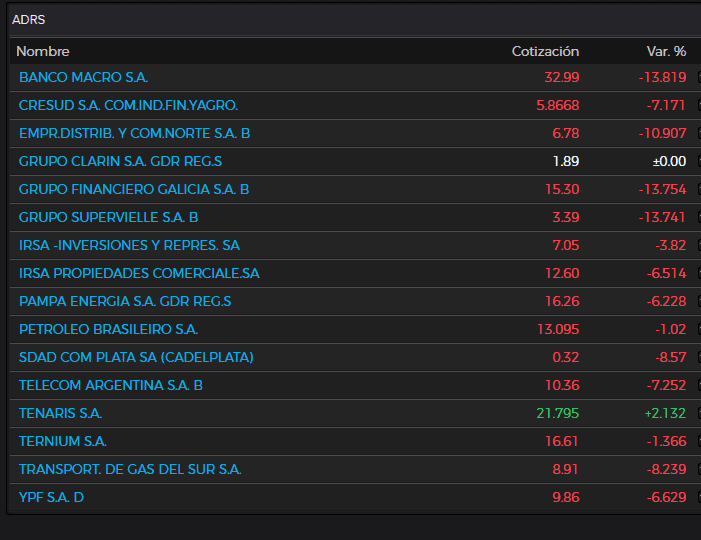Open the TENARIS S.A. link
701x540 pixels.
[x=60, y=413]
